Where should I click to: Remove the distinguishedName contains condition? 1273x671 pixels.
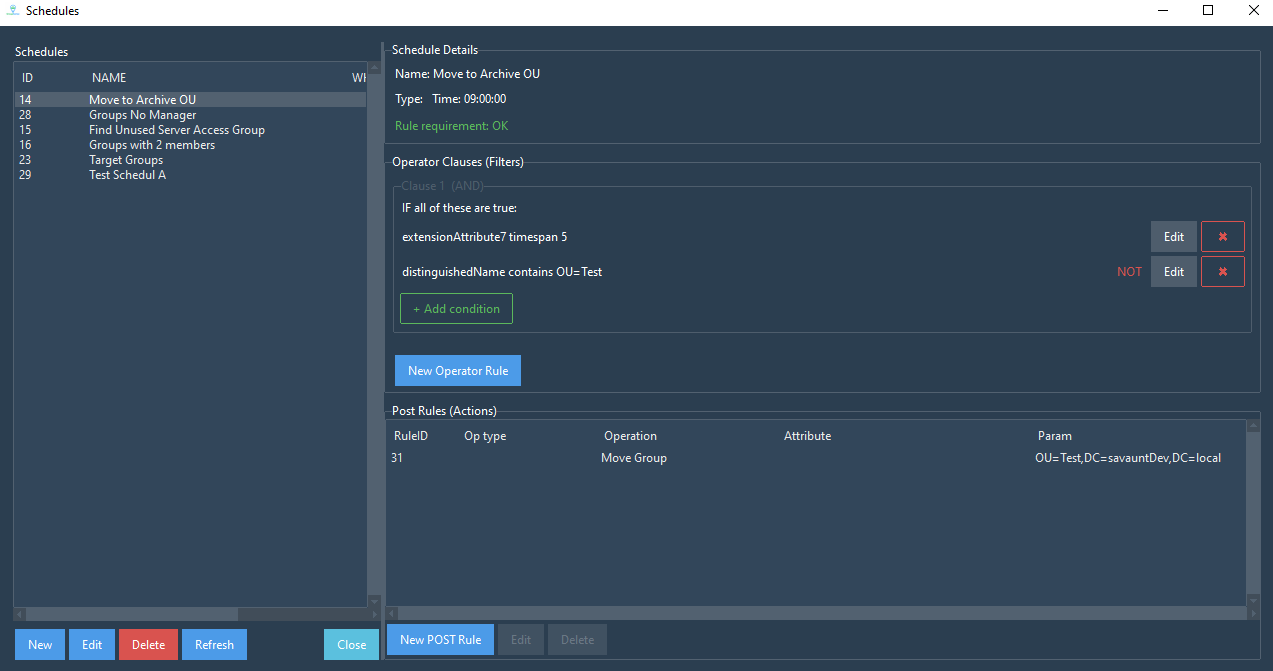coord(1222,272)
